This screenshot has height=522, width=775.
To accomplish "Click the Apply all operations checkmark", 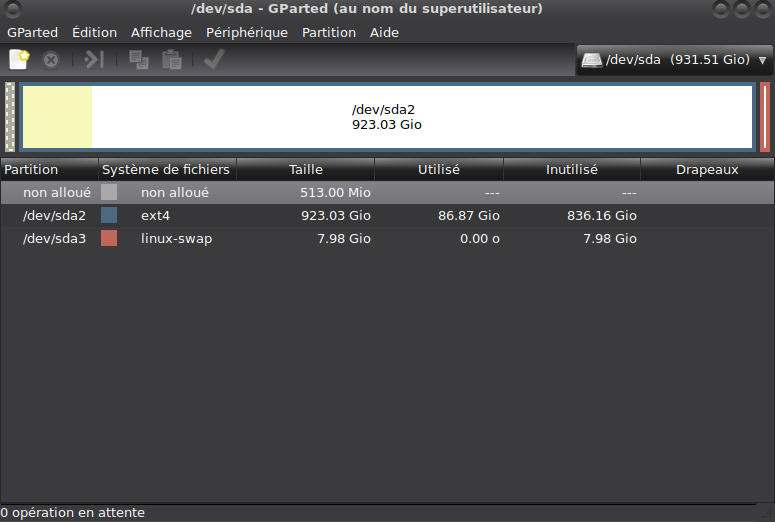I will [215, 59].
